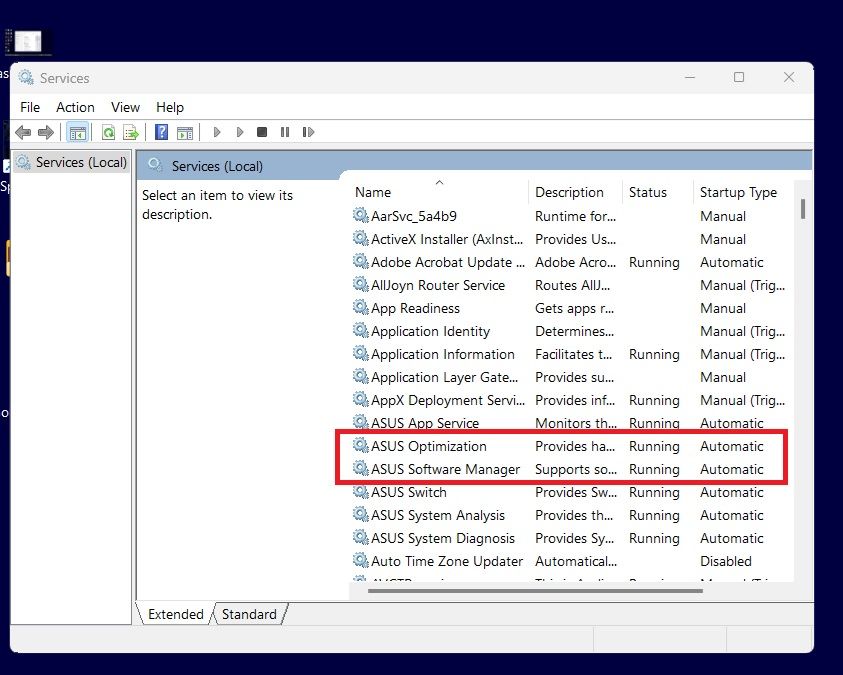843x675 pixels.
Task: Open the Action menu
Action: click(x=75, y=107)
